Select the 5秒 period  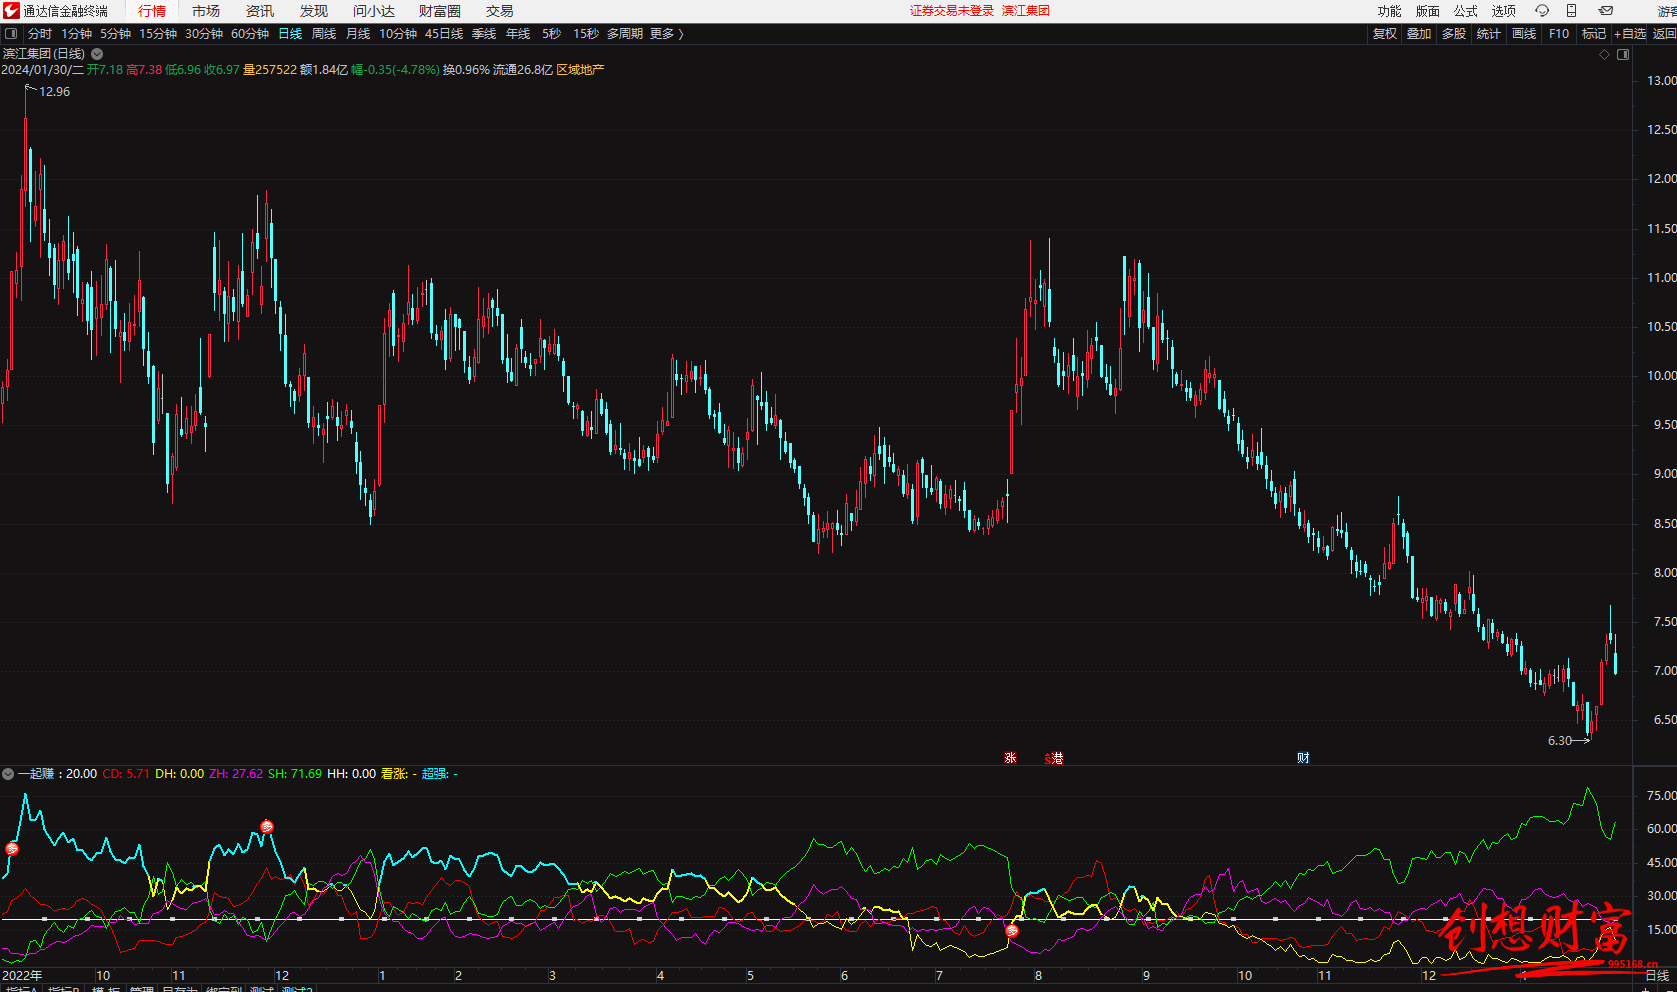click(x=552, y=34)
